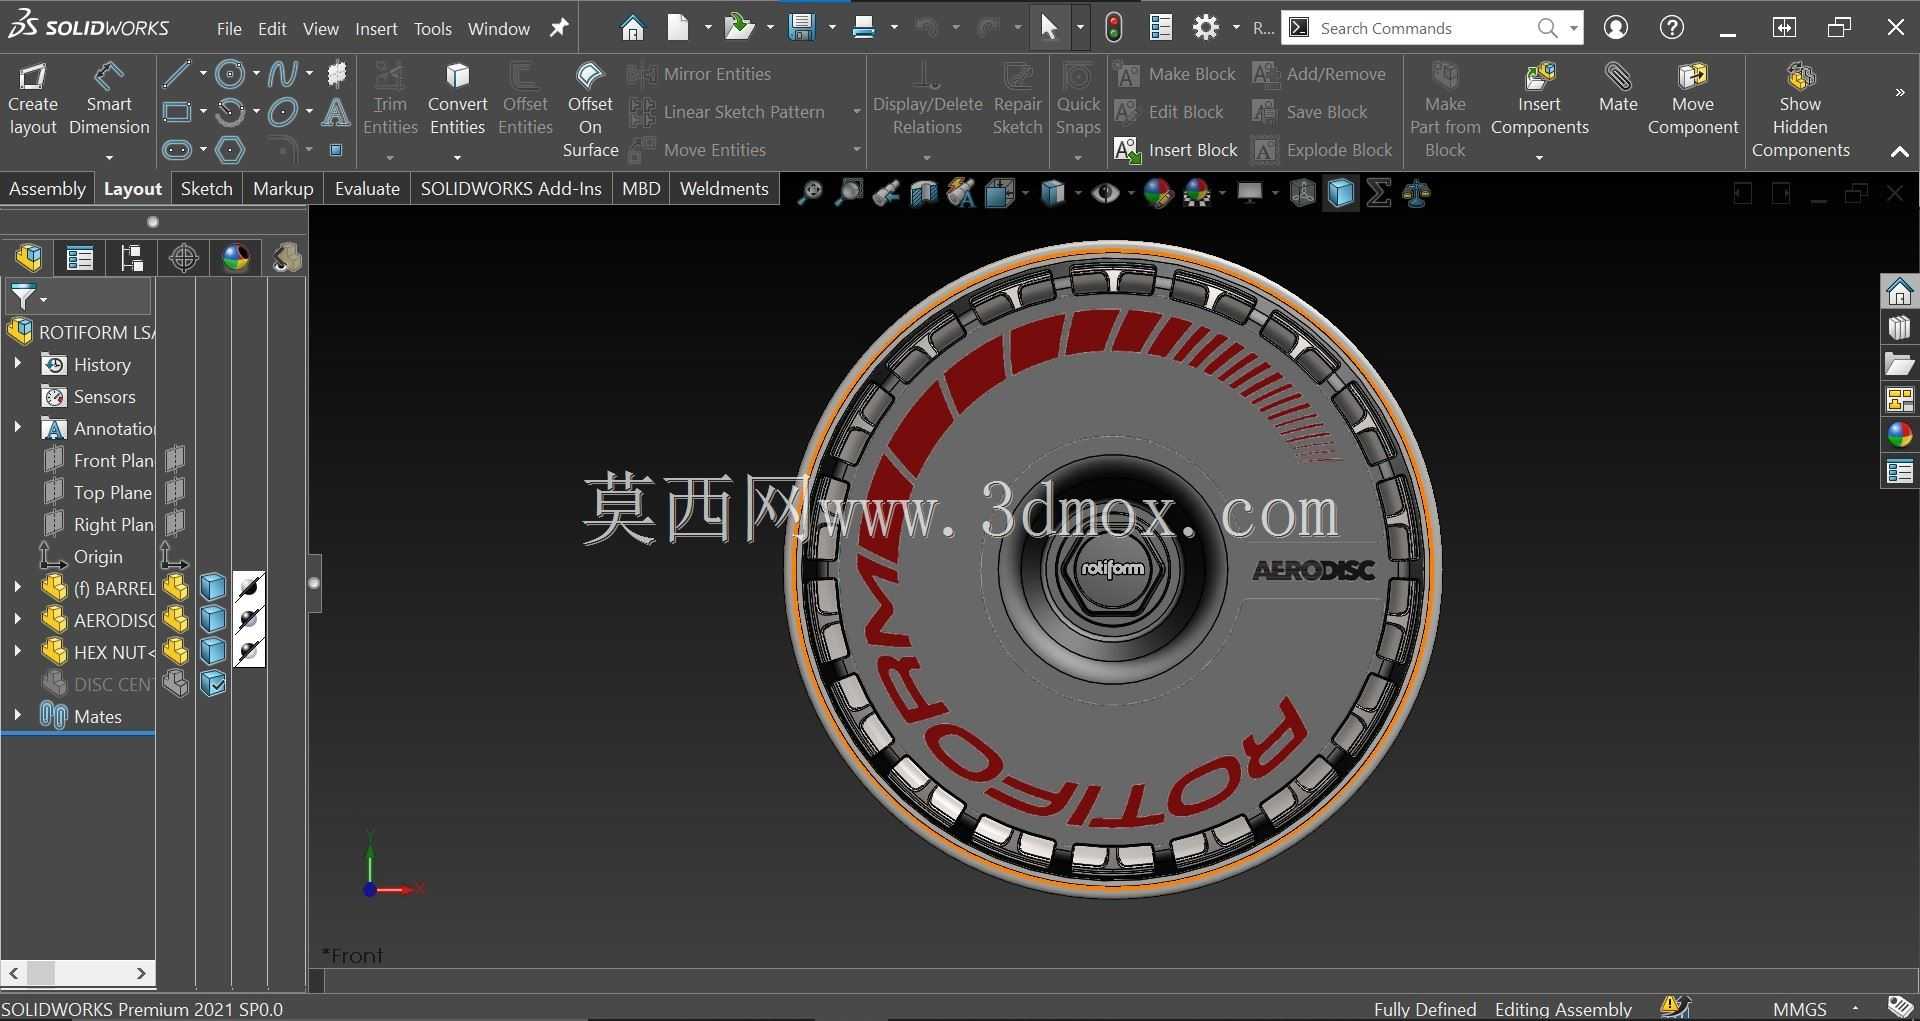
Task: Click Offset On Surface tool
Action: (590, 110)
